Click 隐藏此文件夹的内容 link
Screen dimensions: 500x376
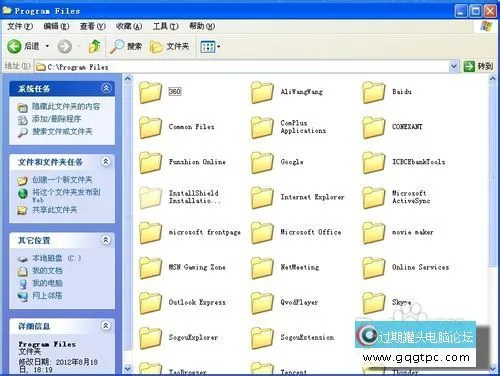tap(66, 107)
